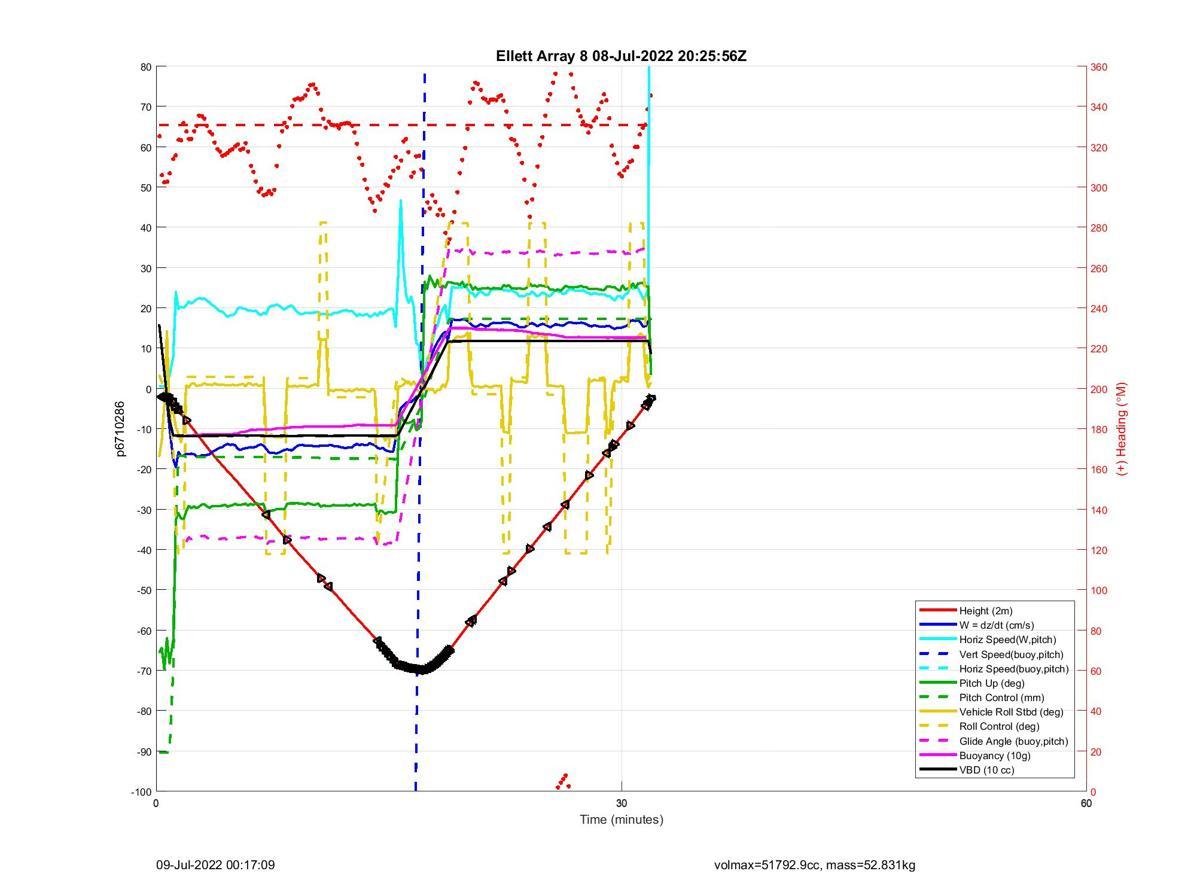Click legend entry "Horiz Speed(buoy,pitch)"
The image size is (1200, 889).
click(1014, 669)
